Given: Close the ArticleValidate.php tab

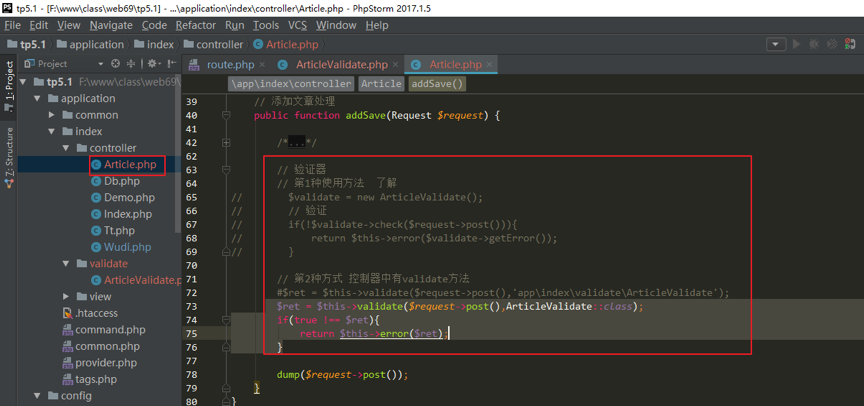Looking at the screenshot, I should [x=396, y=65].
